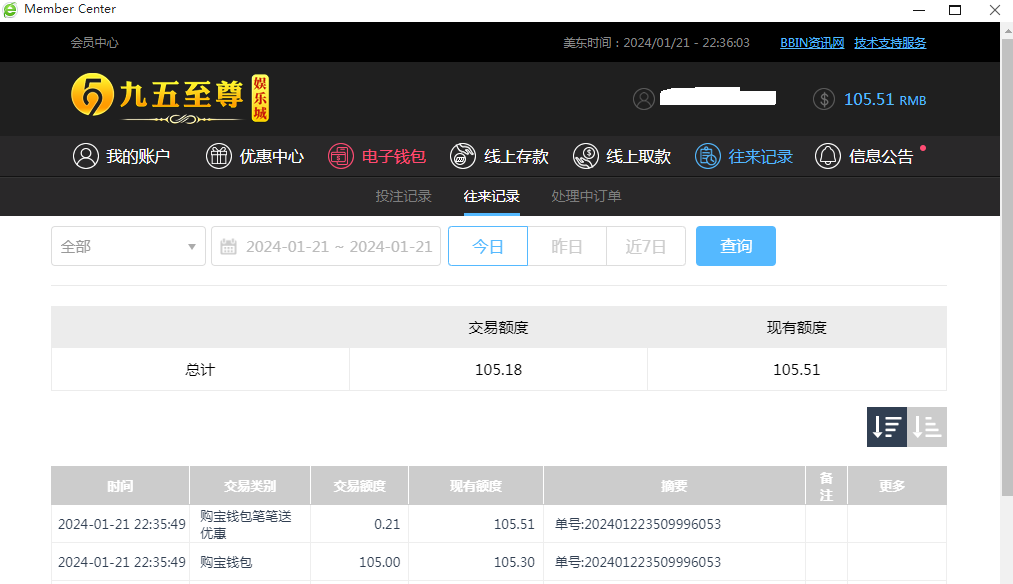This screenshot has width=1013, height=584.
Task: Click the 线上存款 deposit icon
Action: tap(463, 156)
